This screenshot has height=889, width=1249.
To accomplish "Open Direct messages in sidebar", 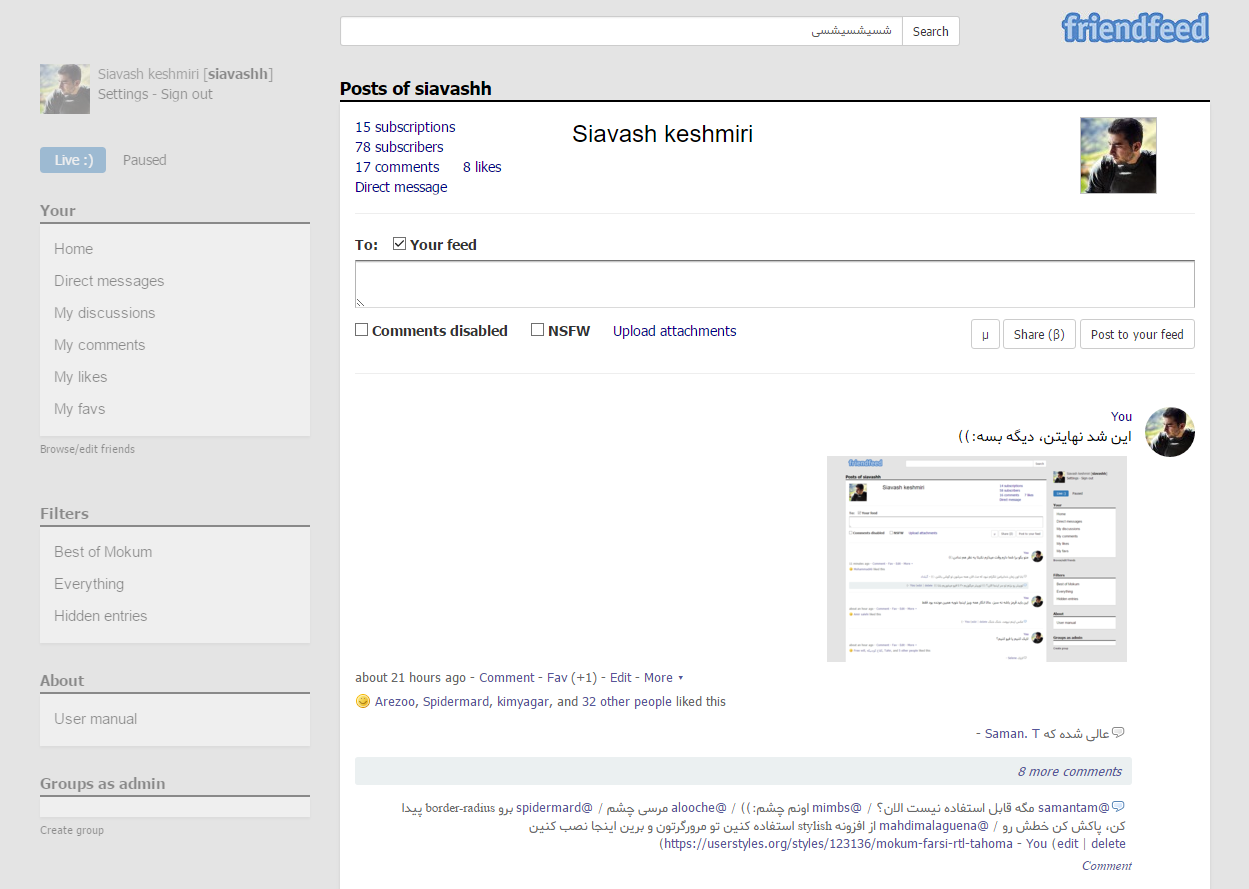I will coord(109,281).
